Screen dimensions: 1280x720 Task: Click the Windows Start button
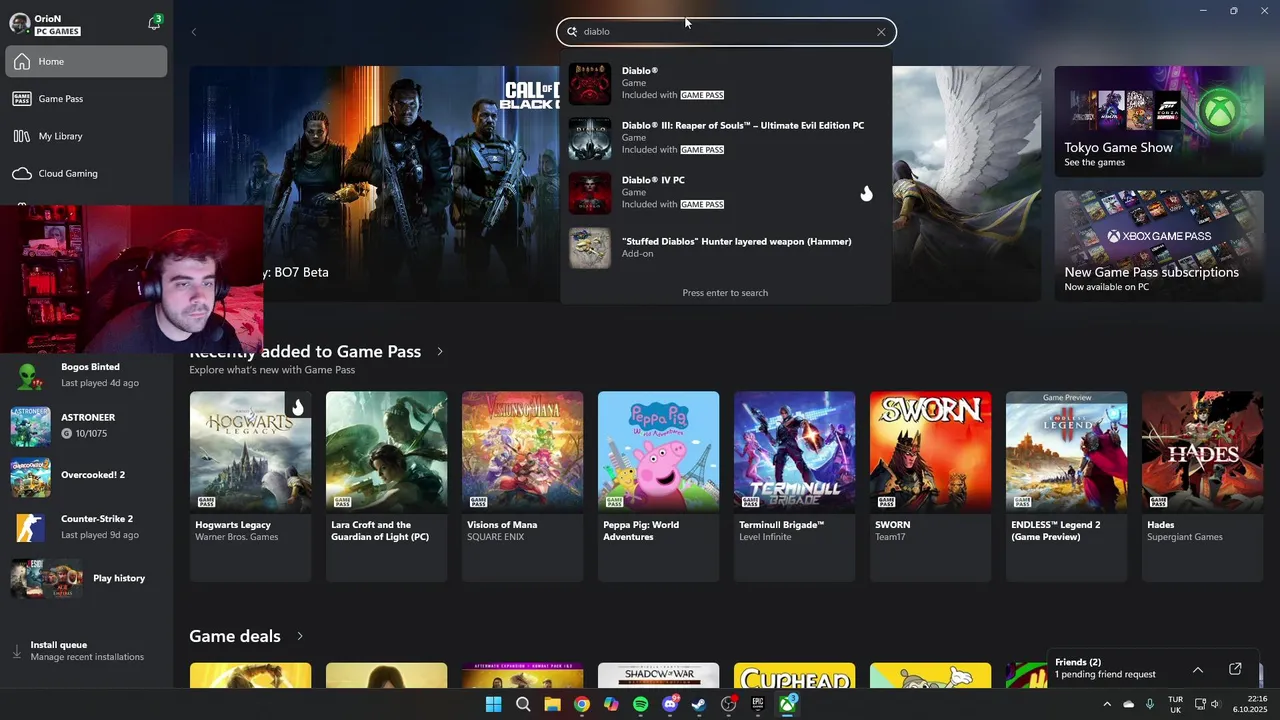coord(493,704)
